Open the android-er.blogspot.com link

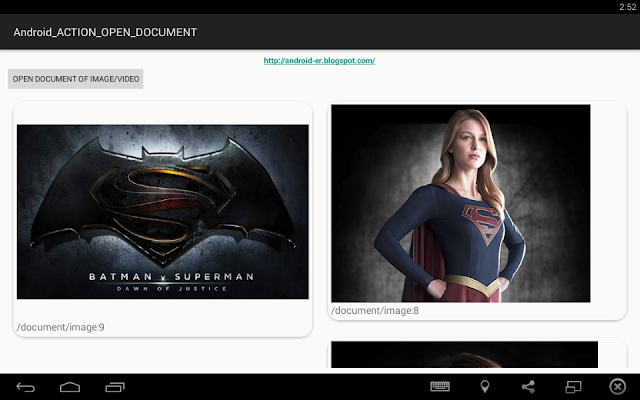319,61
